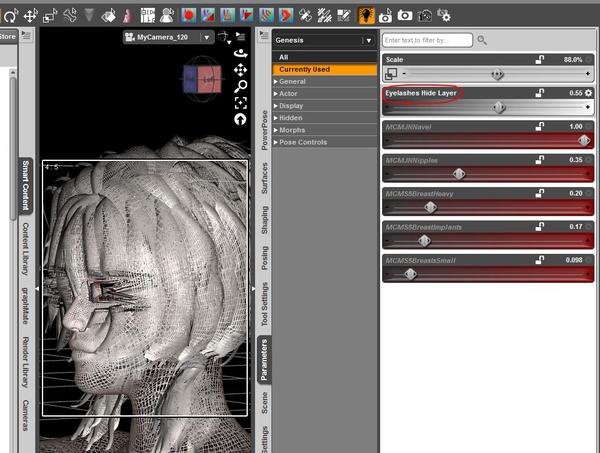Switch to the PowerPose pane tab
The image size is (600, 453).
(x=264, y=130)
